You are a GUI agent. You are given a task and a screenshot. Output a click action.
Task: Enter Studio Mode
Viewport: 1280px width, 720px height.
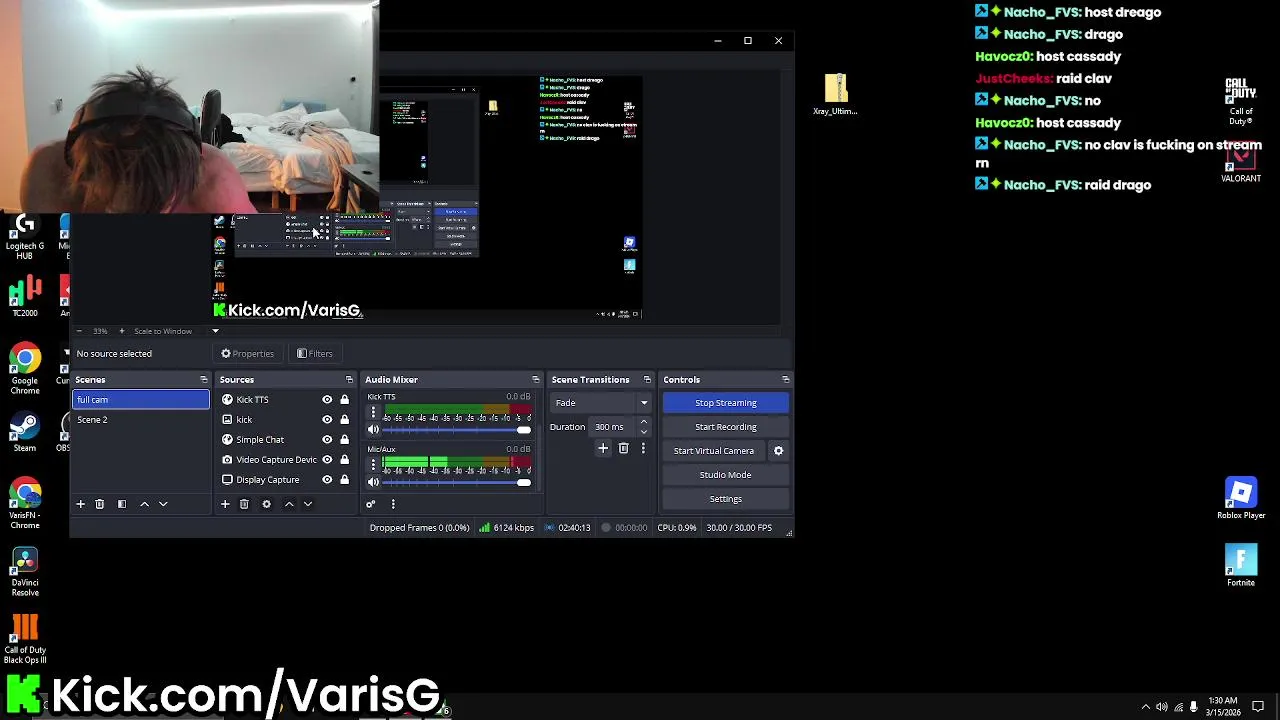pyautogui.click(x=726, y=475)
